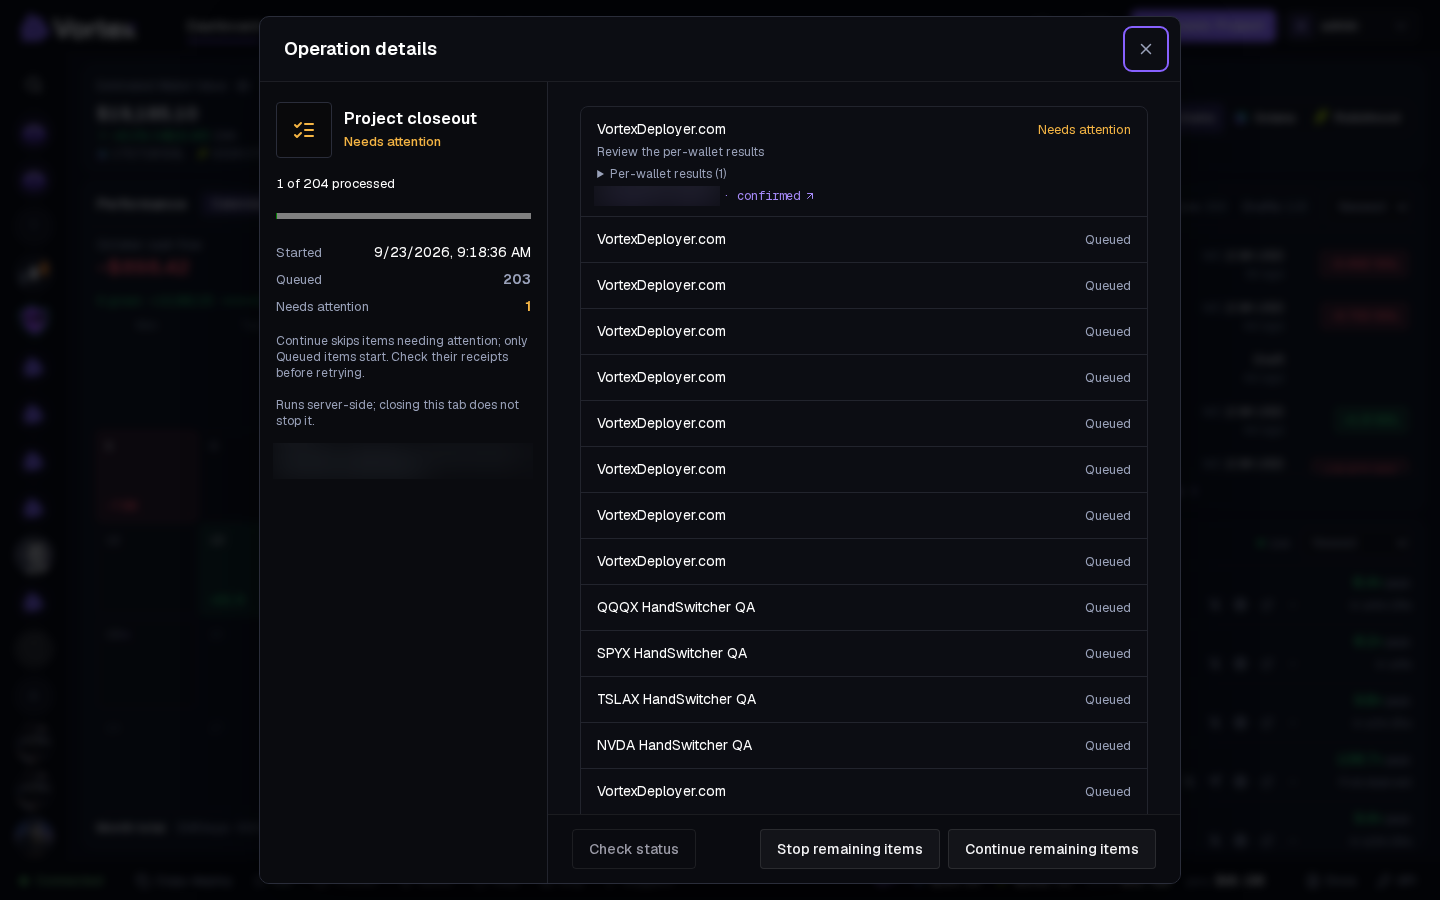Click the Queued status of NVDA HandSwitcher QA
This screenshot has height=900, width=1440.
coord(1108,746)
